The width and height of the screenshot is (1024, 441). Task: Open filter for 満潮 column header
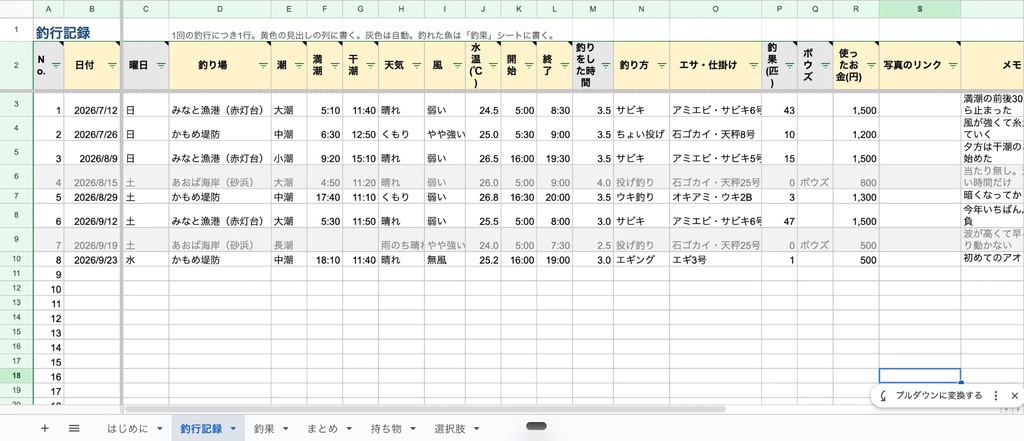point(334,65)
